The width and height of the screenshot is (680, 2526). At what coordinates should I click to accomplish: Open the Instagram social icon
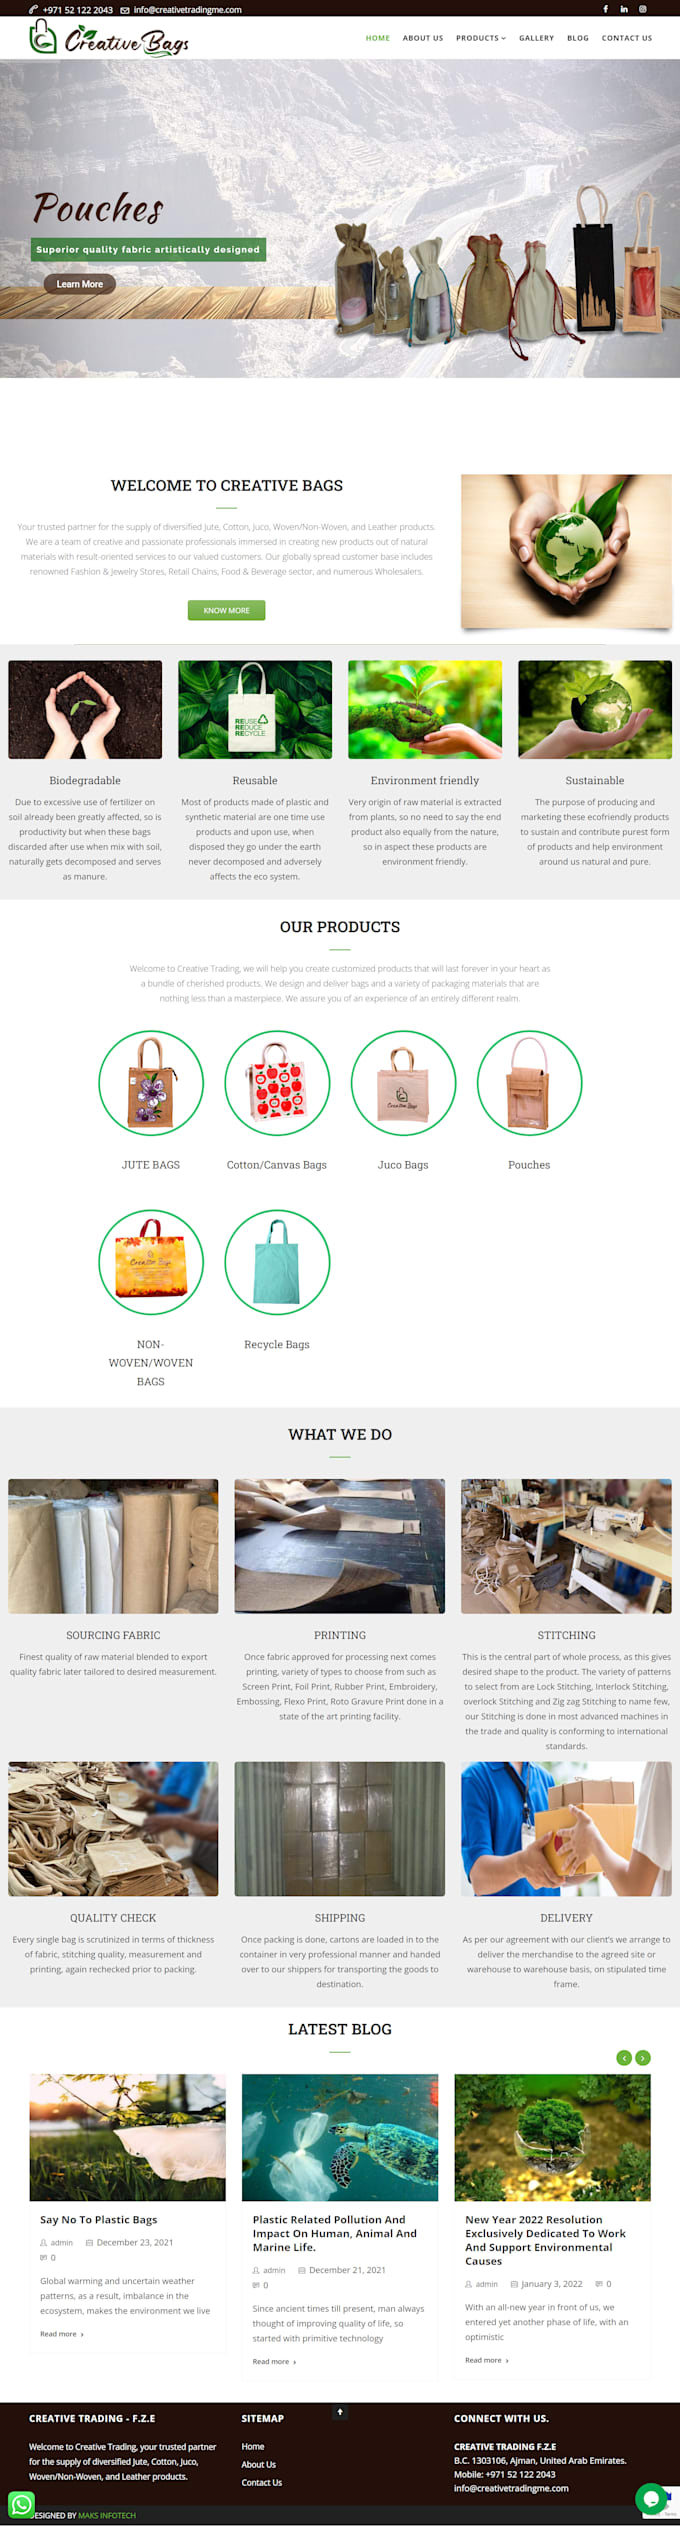(x=643, y=9)
